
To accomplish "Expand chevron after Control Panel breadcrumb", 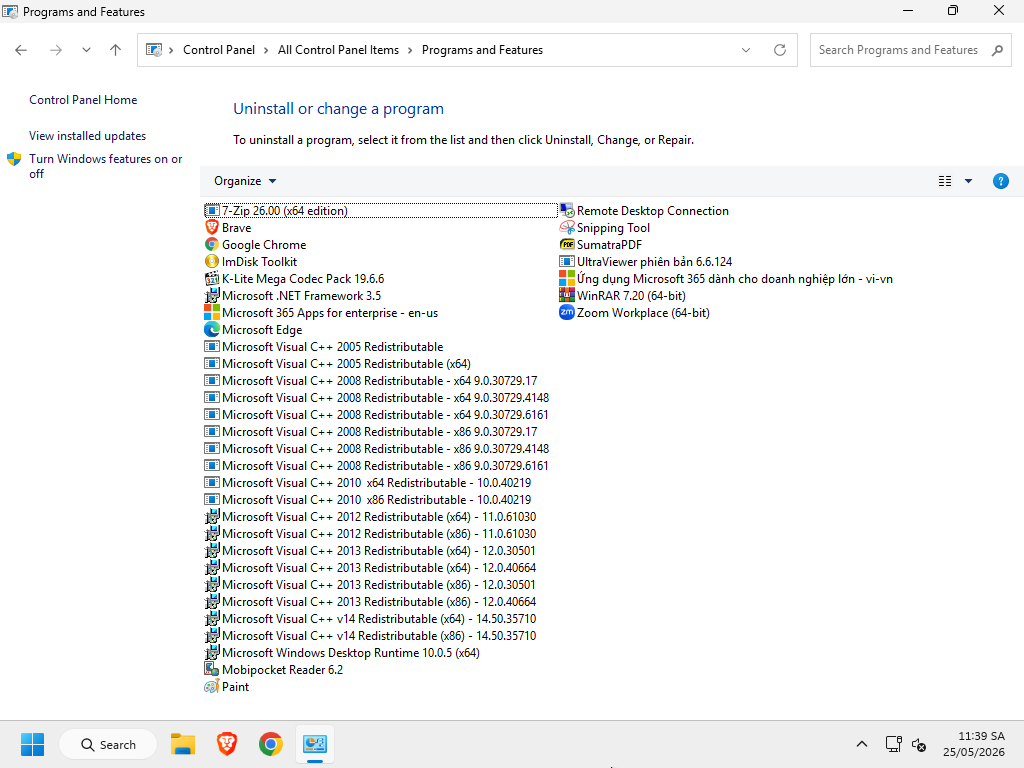I will pyautogui.click(x=266, y=50).
